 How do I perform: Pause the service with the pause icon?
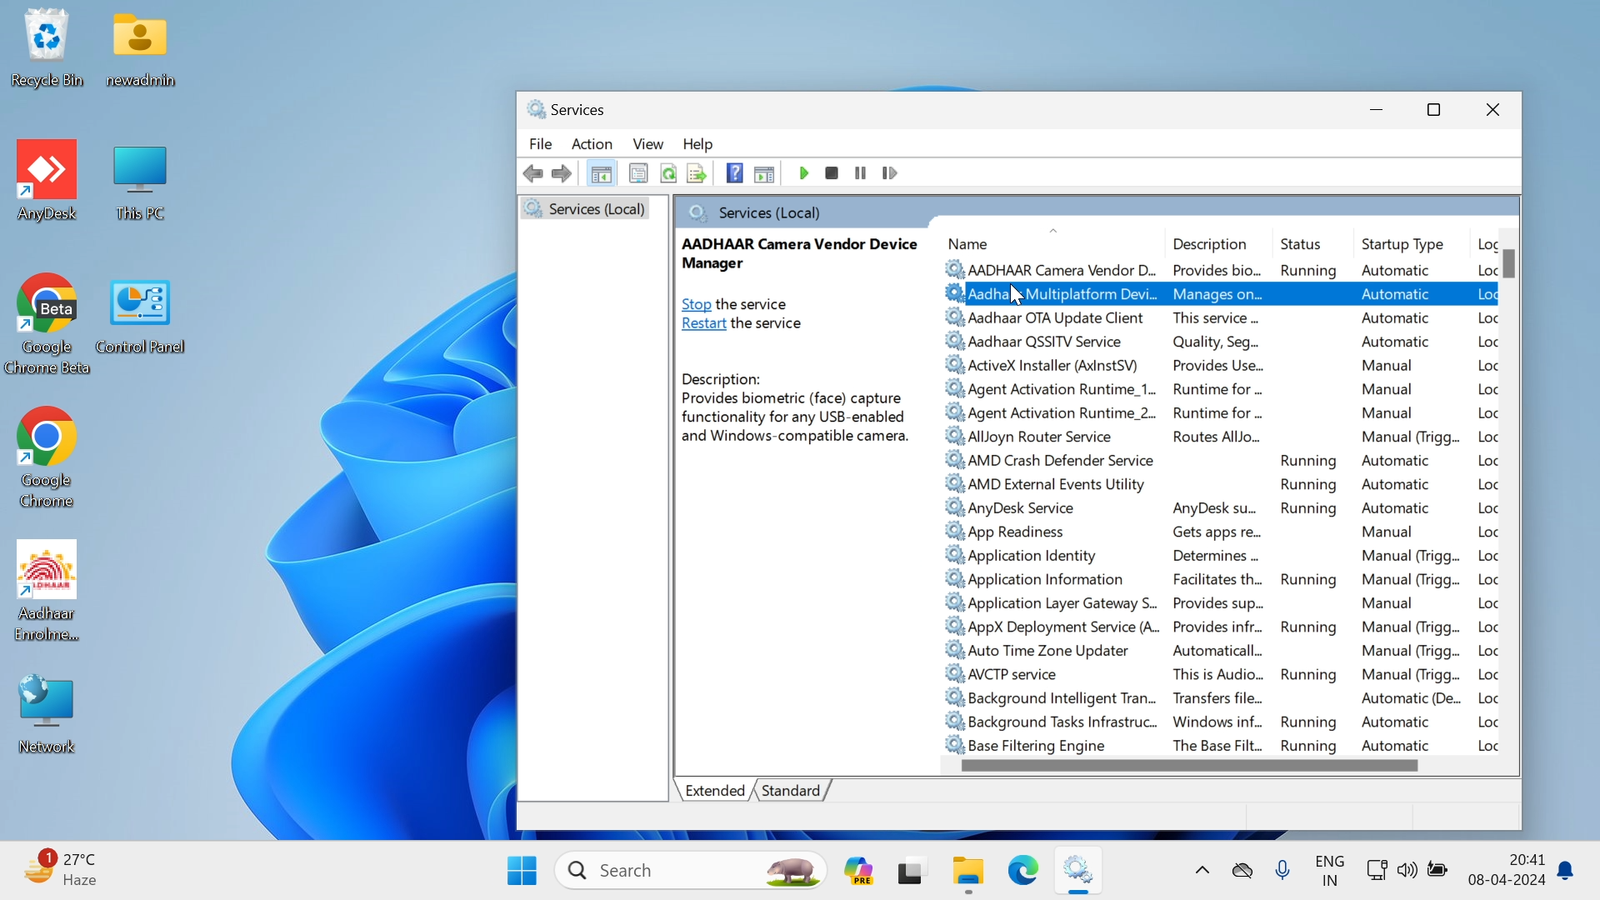click(860, 174)
